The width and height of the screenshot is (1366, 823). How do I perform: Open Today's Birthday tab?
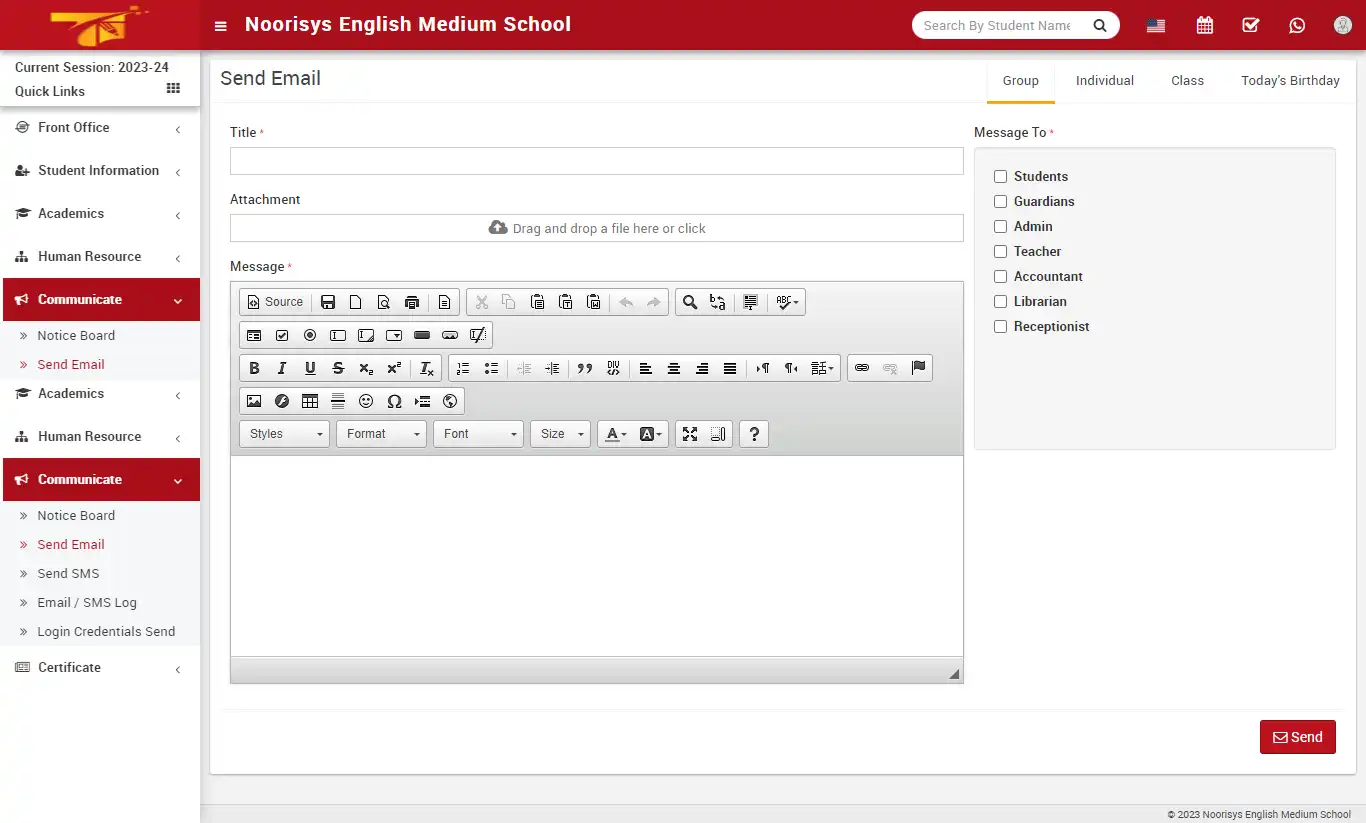(1290, 80)
